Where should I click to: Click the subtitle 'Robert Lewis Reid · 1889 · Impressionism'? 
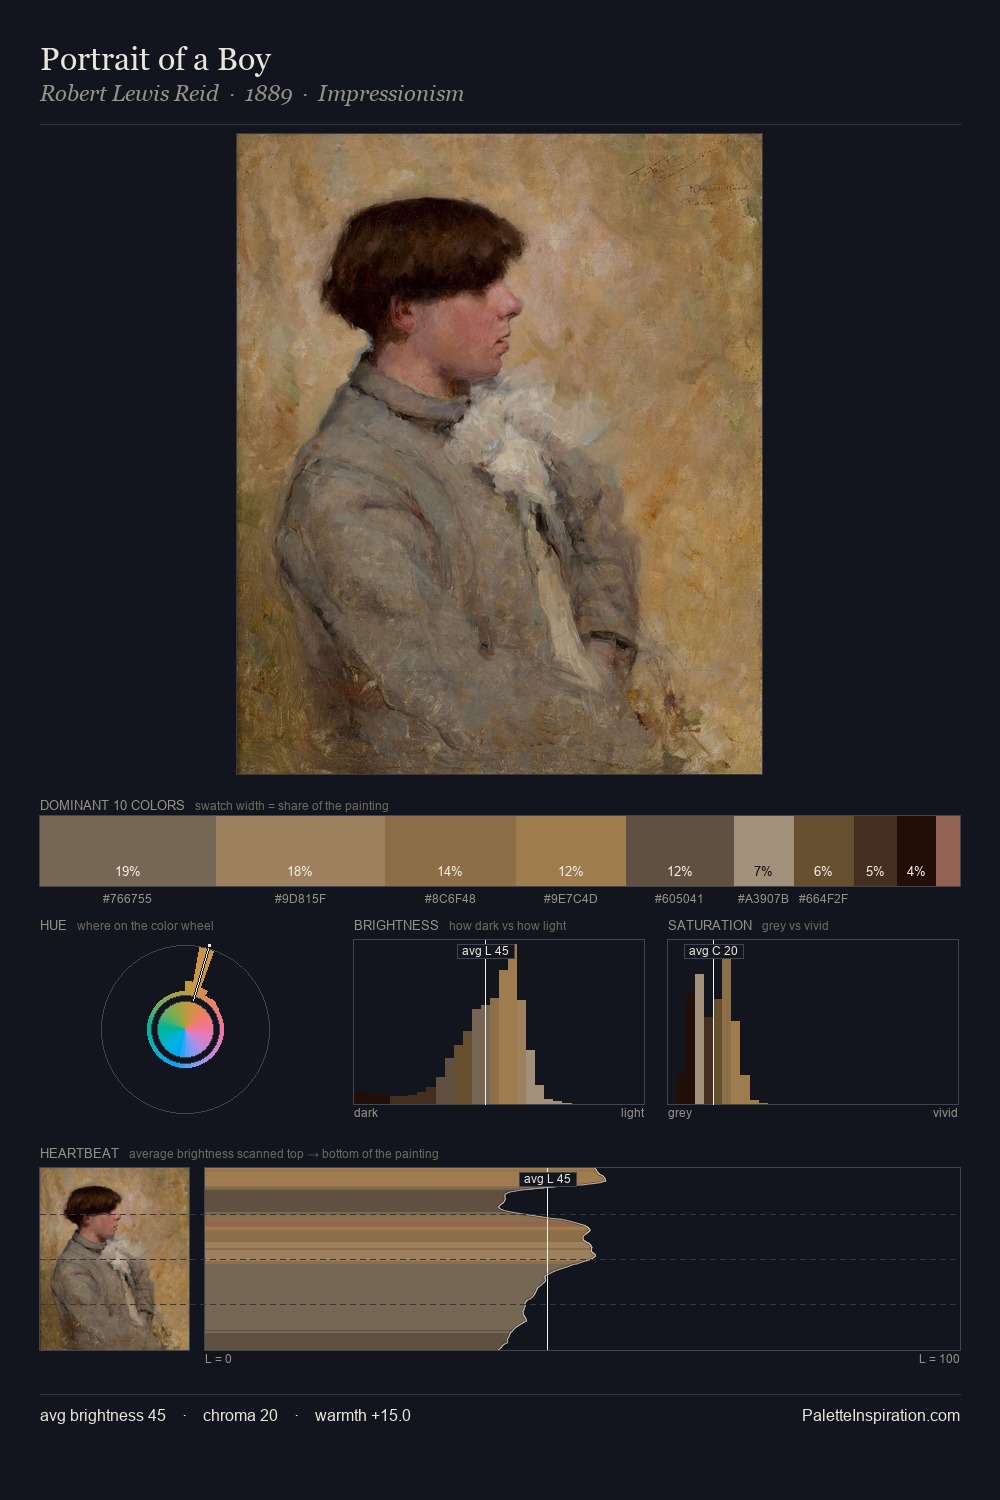pos(252,94)
